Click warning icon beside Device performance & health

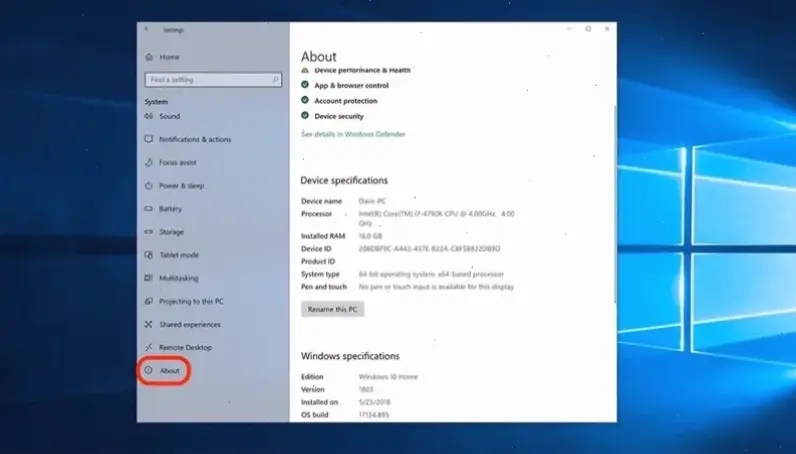pos(305,70)
